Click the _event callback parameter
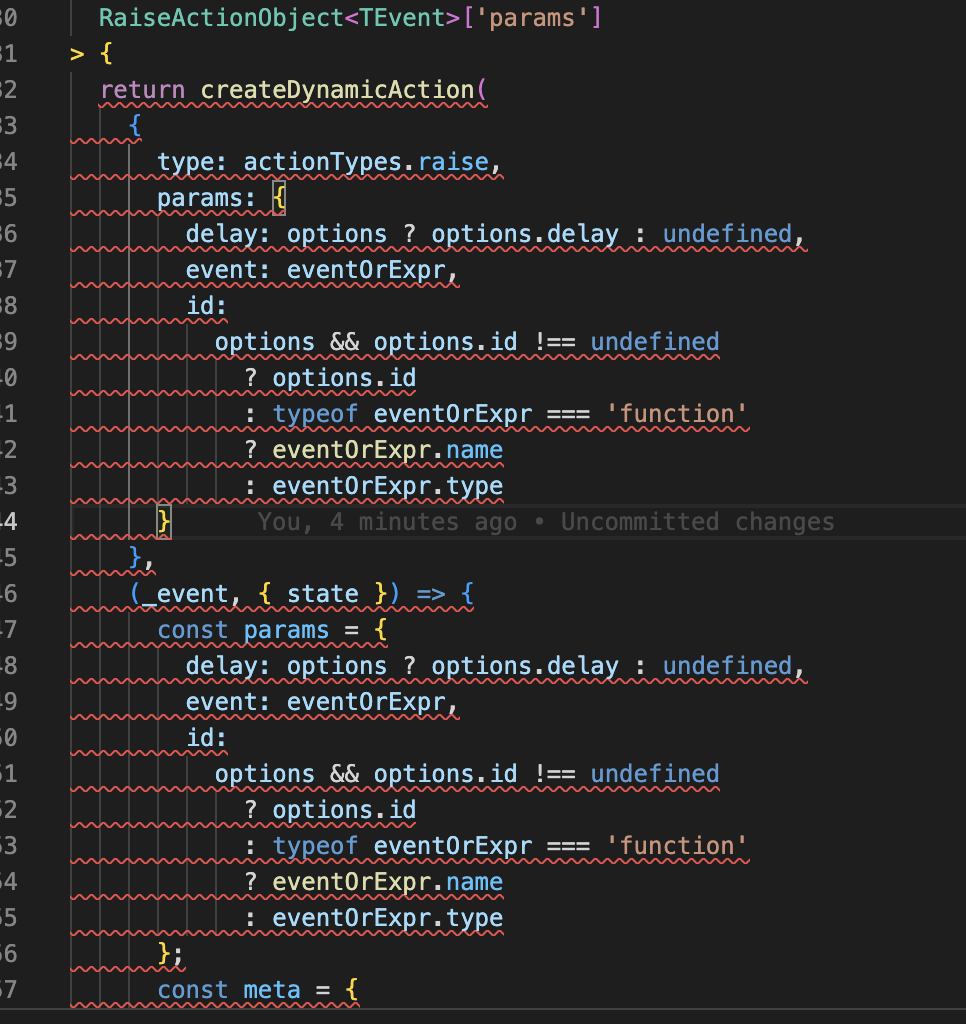 (185, 594)
